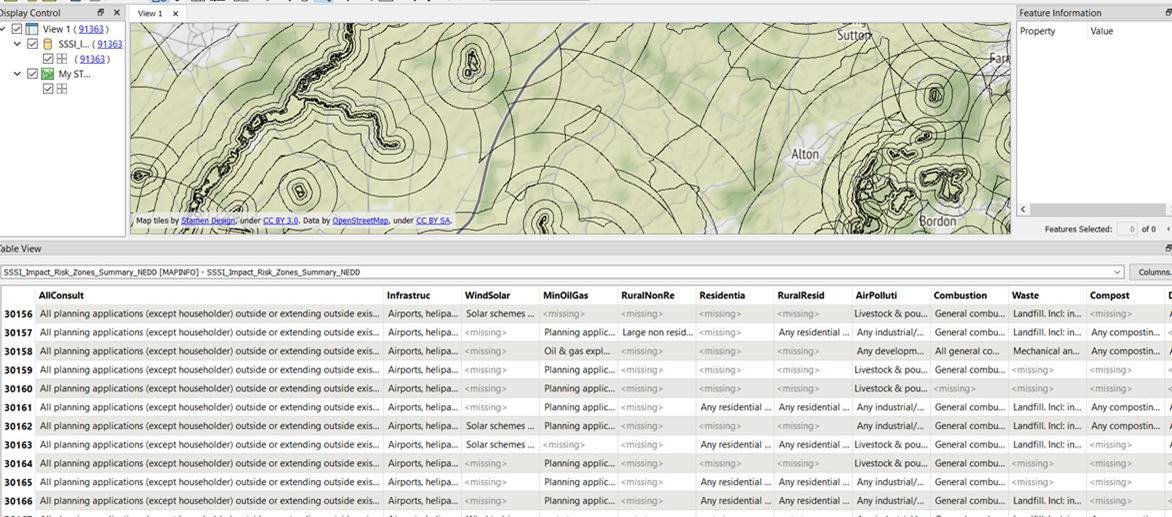Toggle My ST... sub-layer checkbox
The width and height of the screenshot is (1172, 517).
[48, 89]
